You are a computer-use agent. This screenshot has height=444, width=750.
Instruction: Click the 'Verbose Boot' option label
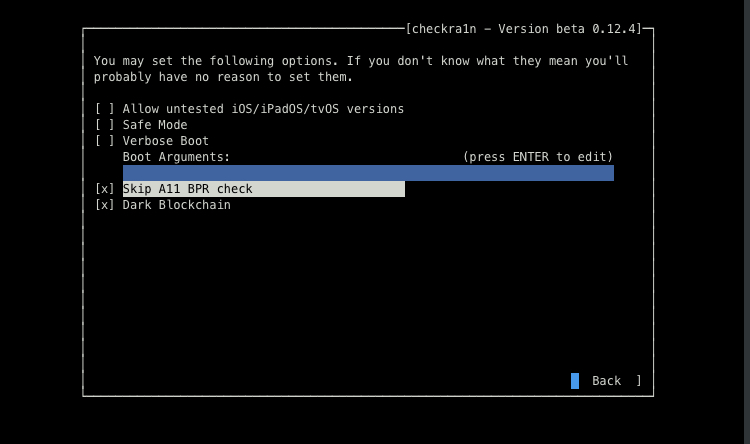click(165, 141)
